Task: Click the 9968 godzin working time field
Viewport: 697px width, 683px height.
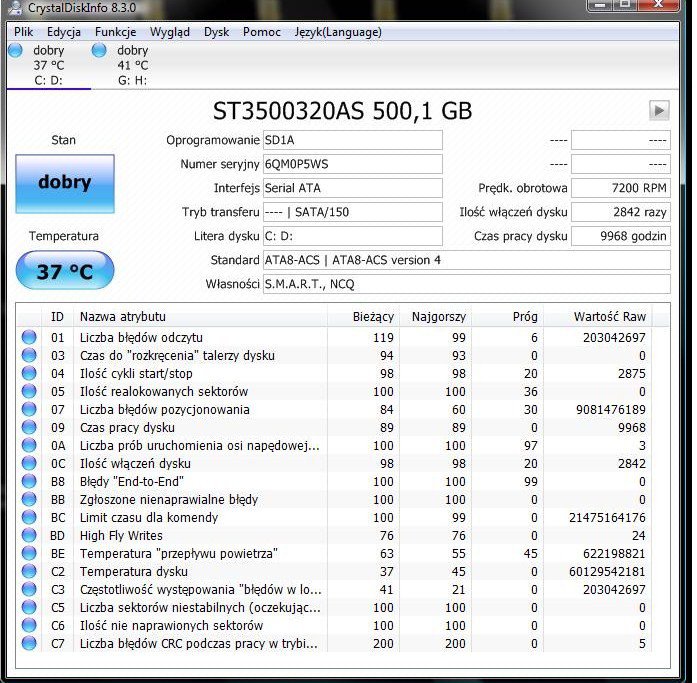Action: pyautogui.click(x=621, y=236)
